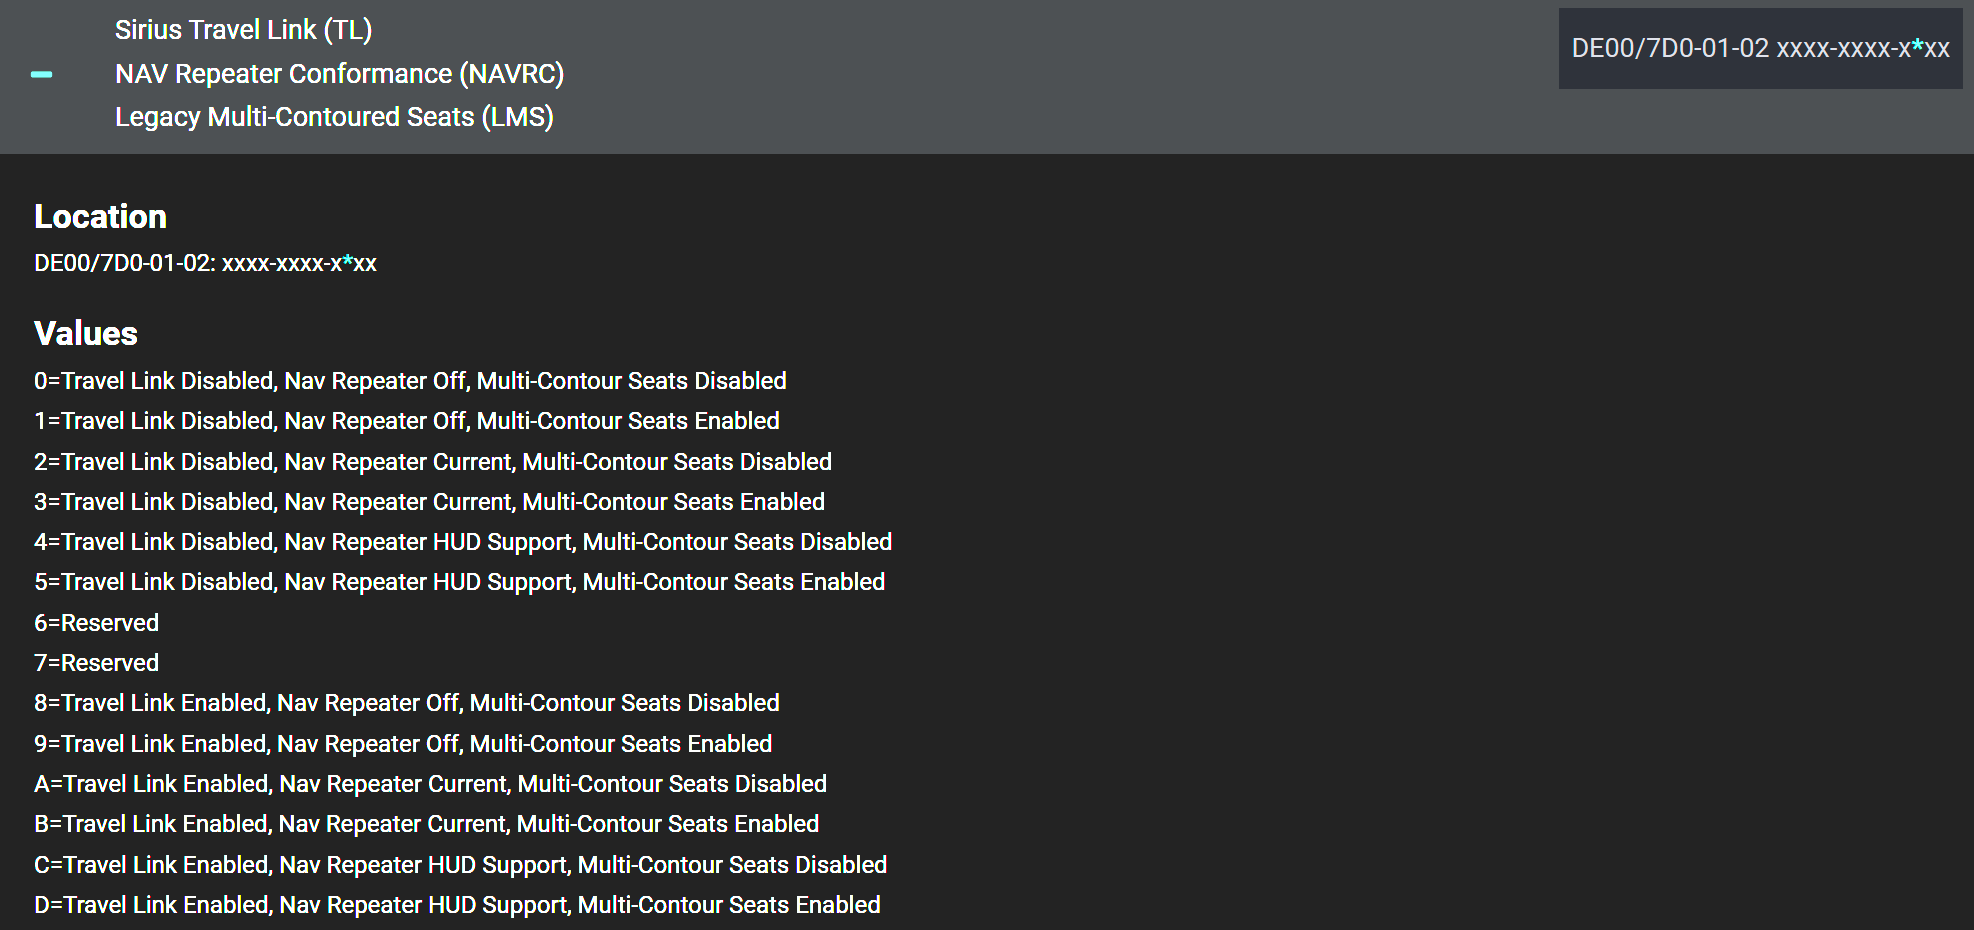Select the Values heading

point(86,333)
